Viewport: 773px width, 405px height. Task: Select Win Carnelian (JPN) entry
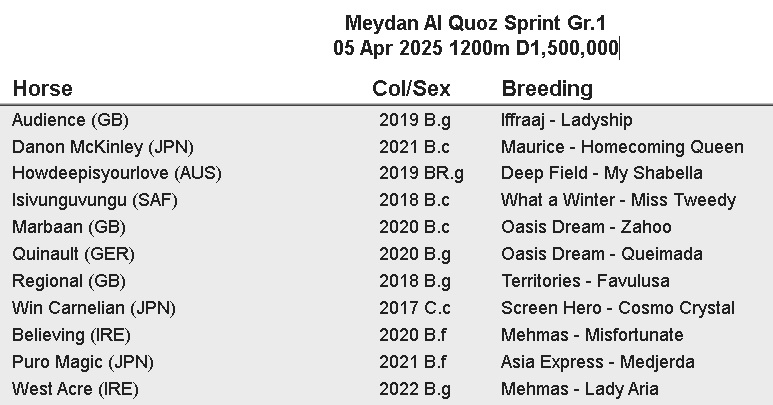point(100,308)
